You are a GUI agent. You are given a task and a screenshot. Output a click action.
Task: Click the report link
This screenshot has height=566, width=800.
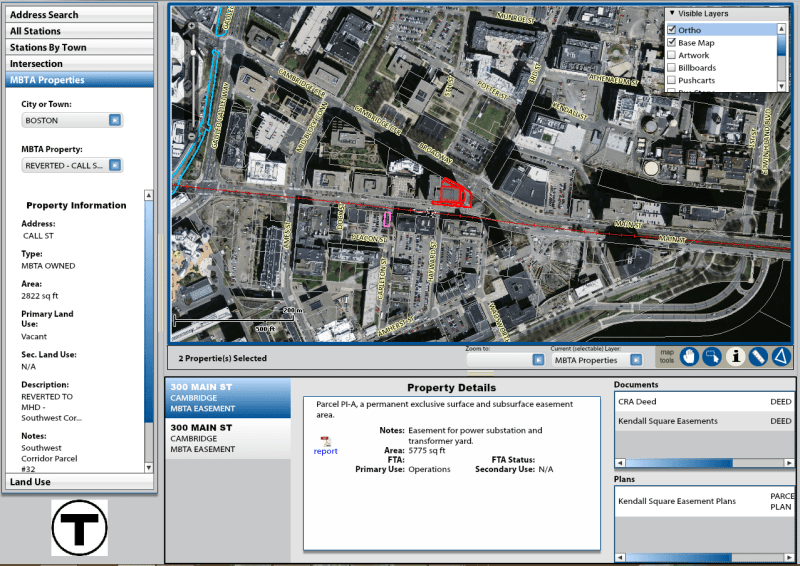point(326,451)
